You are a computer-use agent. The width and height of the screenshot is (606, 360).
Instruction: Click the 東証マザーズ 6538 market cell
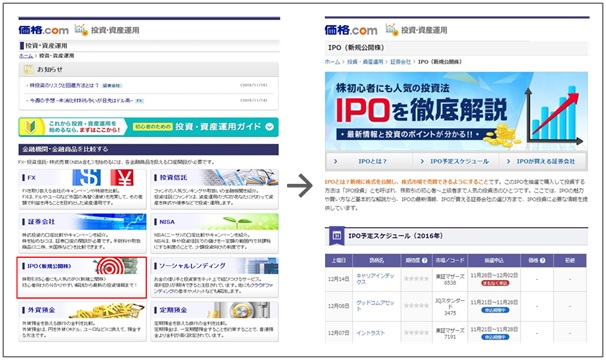point(450,279)
